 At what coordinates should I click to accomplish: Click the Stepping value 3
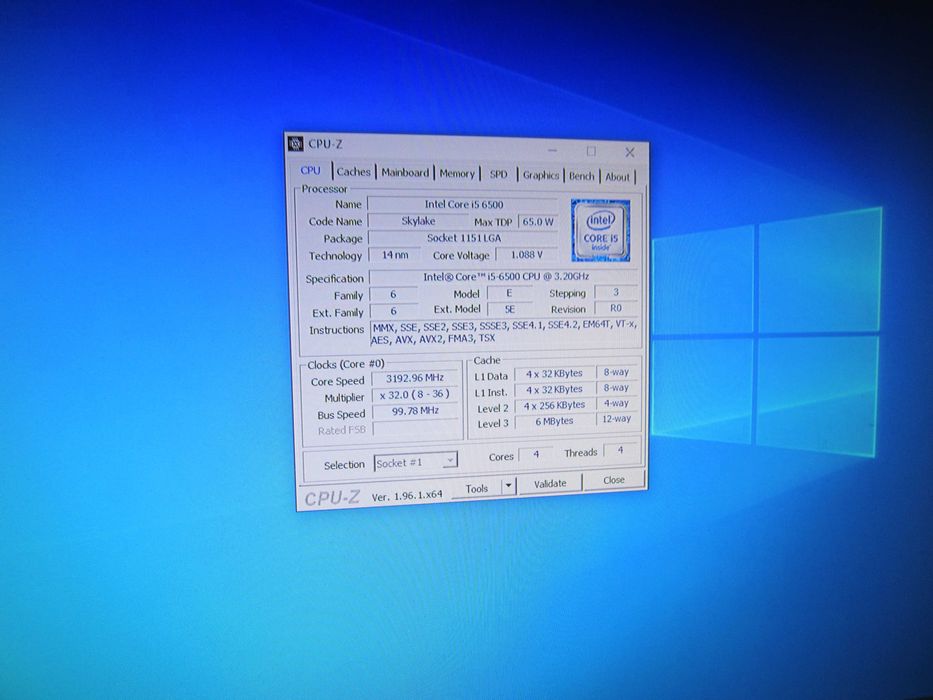point(616,292)
